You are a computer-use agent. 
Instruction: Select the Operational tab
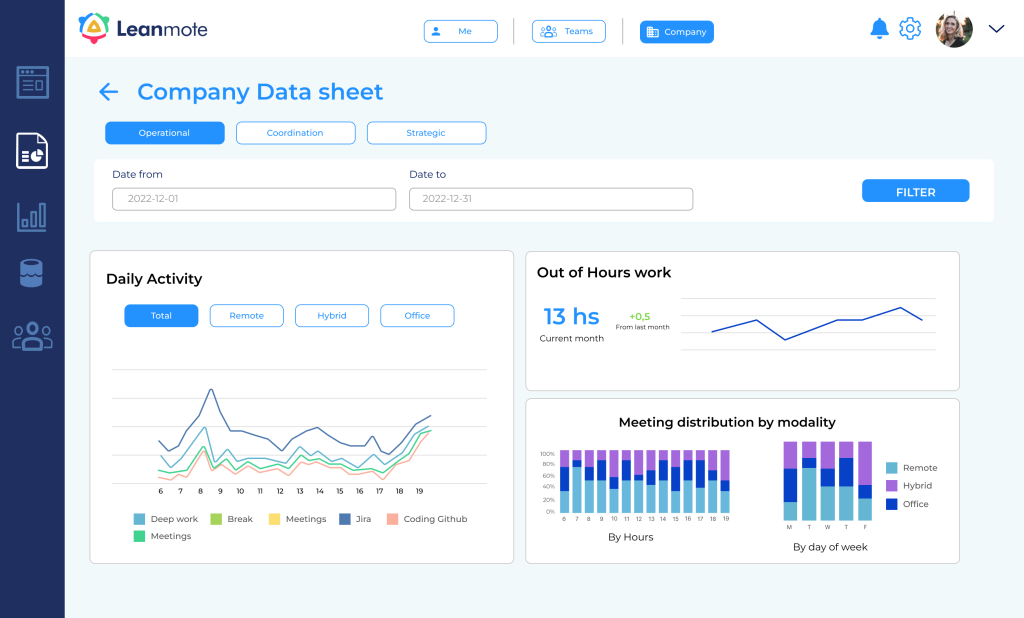tap(165, 133)
